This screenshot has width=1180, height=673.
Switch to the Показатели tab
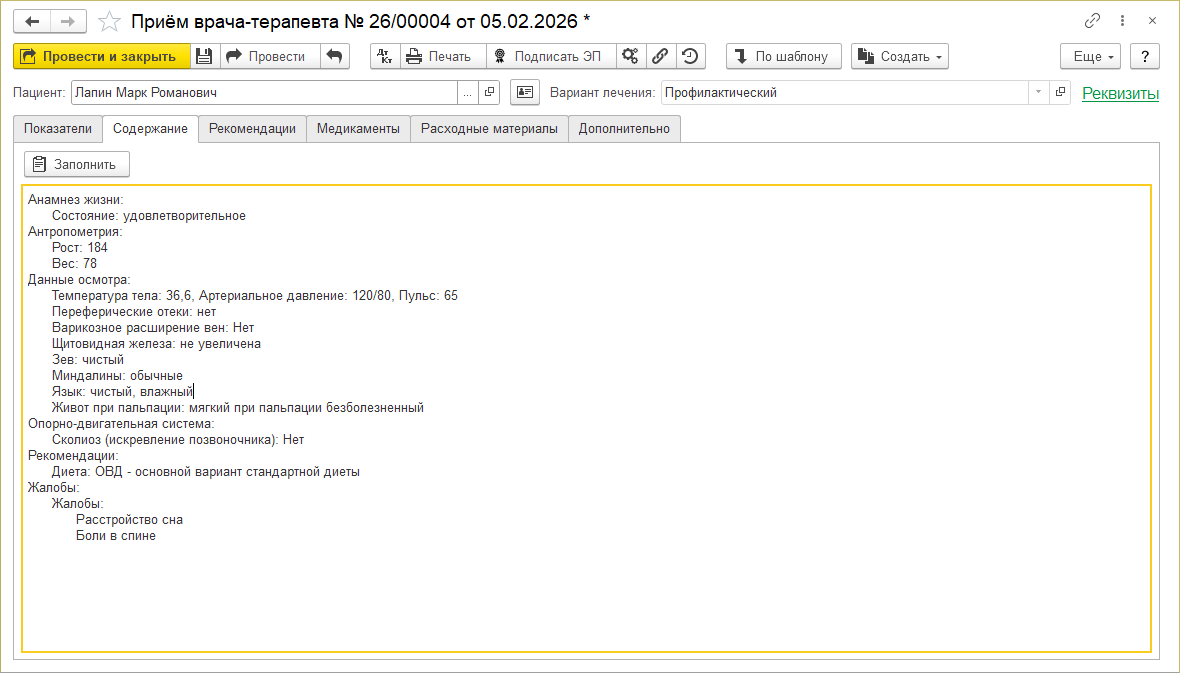tap(58, 129)
